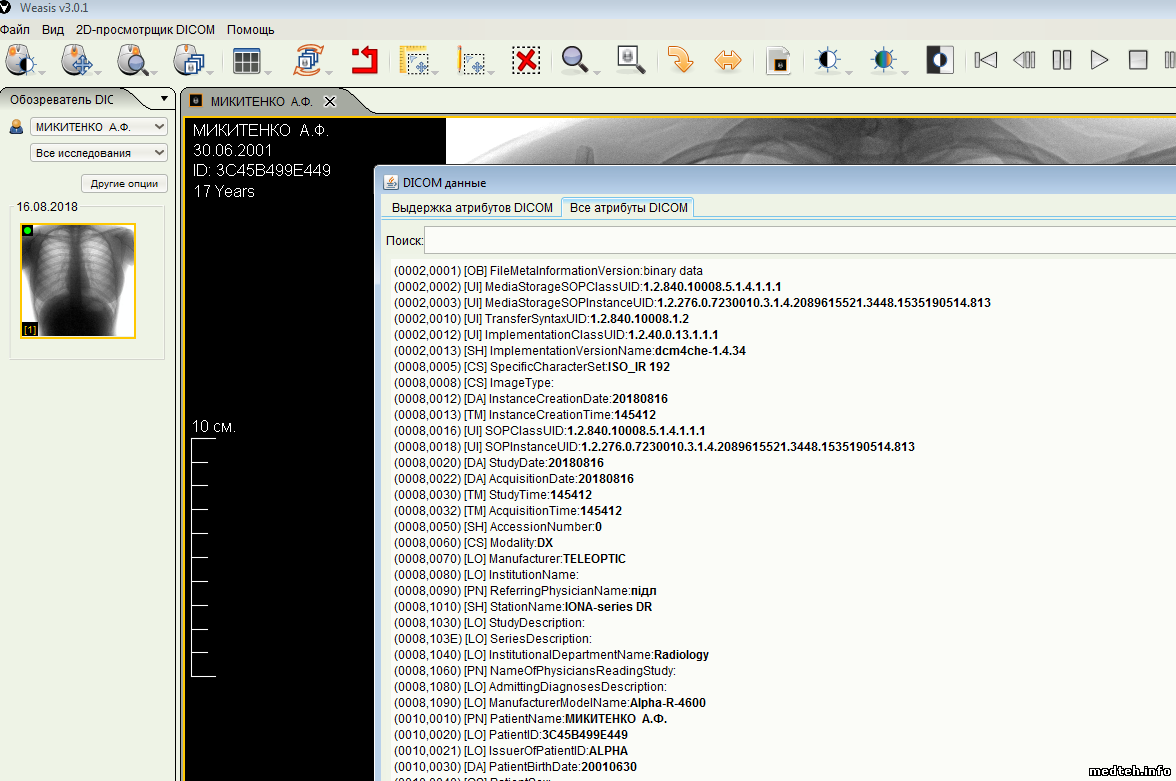Click the rotate image clockwise icon

coord(681,61)
